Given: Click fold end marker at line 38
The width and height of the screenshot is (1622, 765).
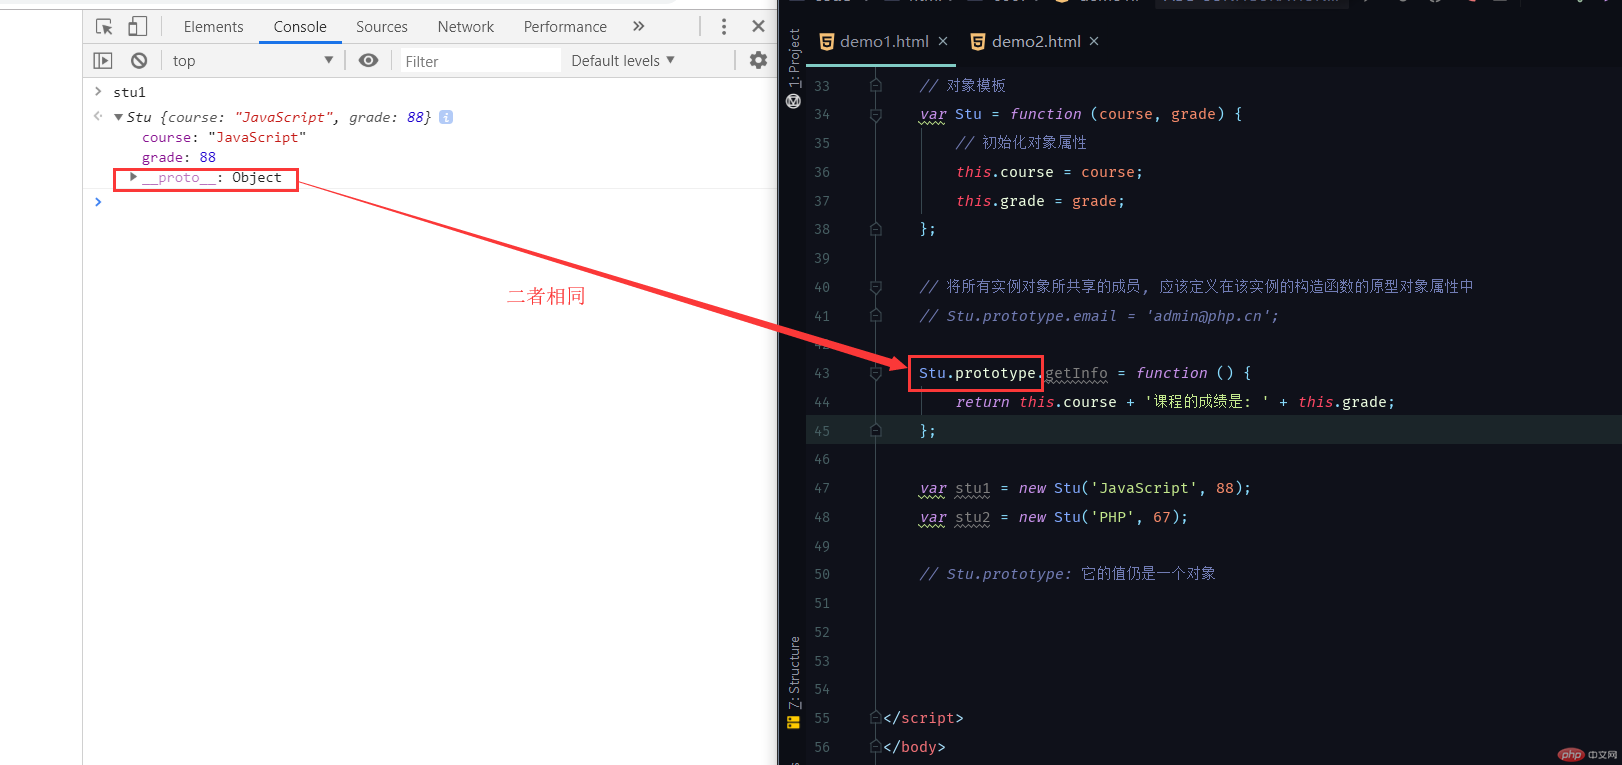Looking at the screenshot, I should [876, 229].
